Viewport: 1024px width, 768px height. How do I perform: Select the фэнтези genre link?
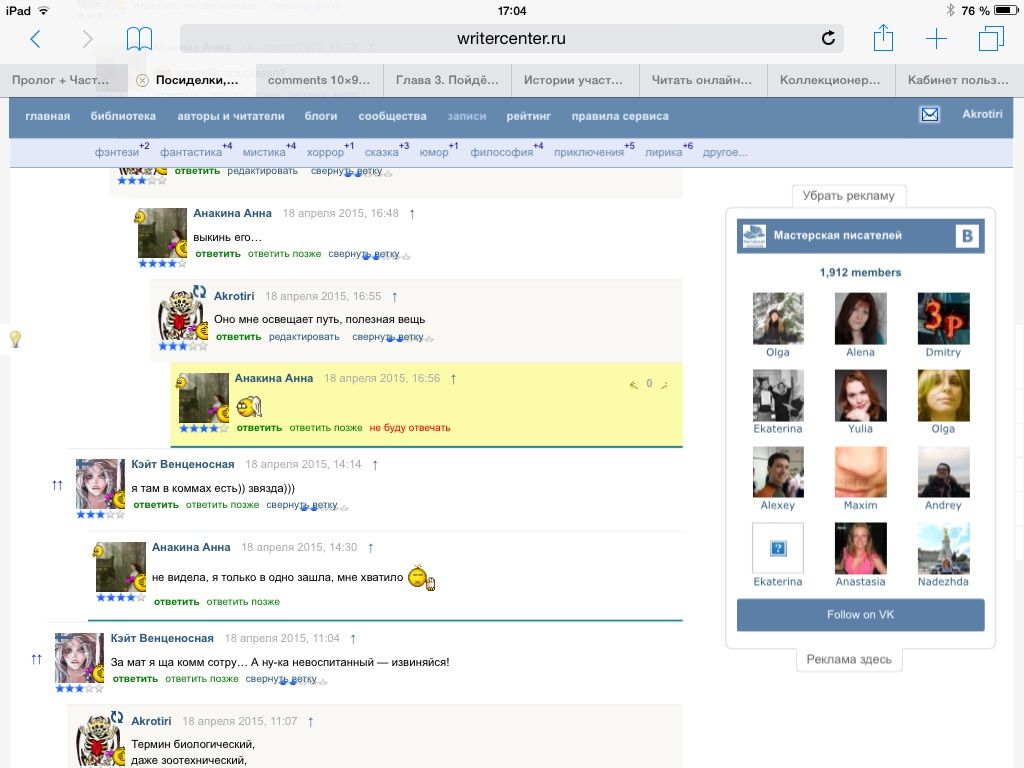117,153
